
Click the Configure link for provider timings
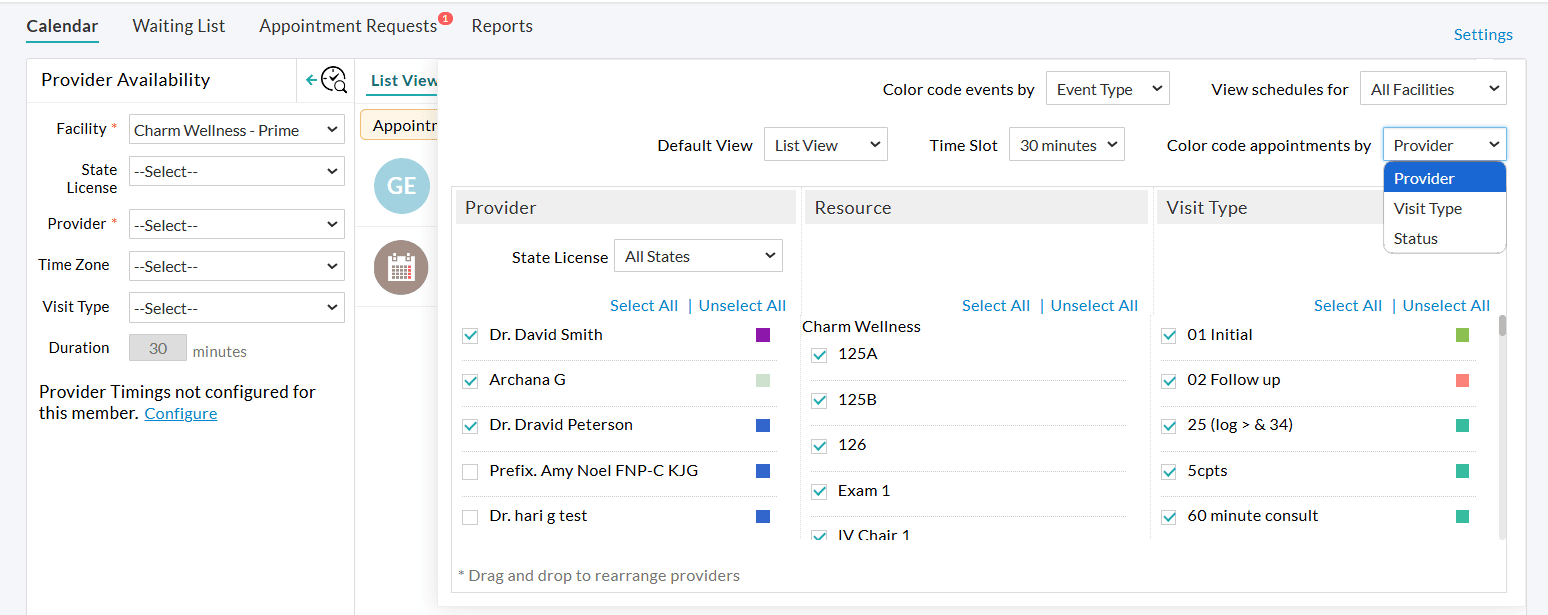(180, 413)
